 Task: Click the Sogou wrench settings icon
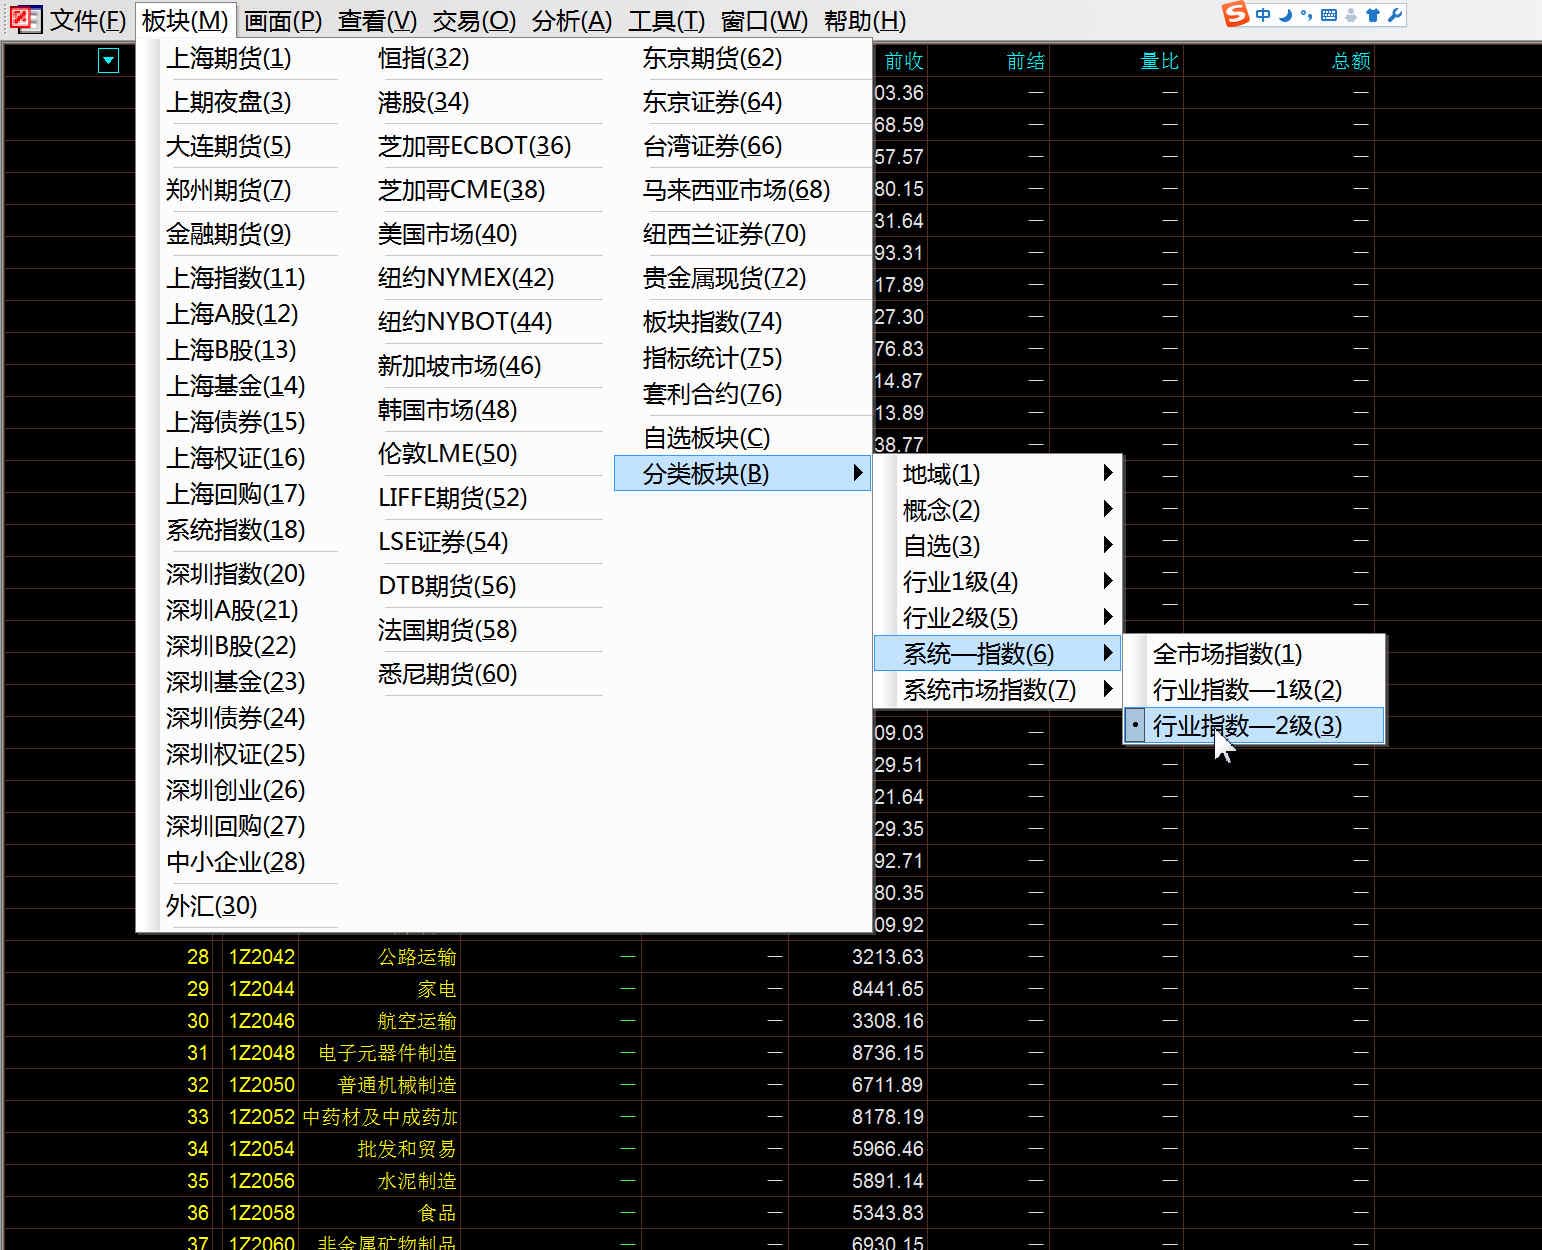coord(1395,15)
